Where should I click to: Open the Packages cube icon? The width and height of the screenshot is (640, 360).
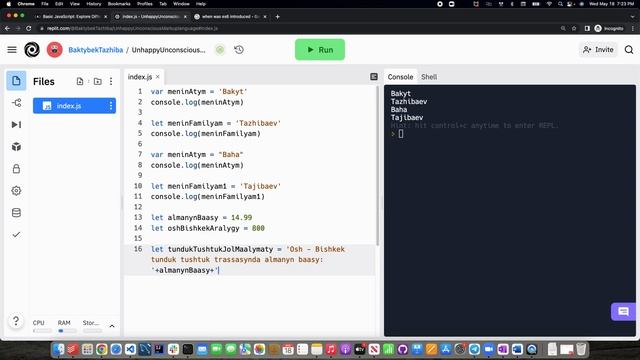(16, 147)
